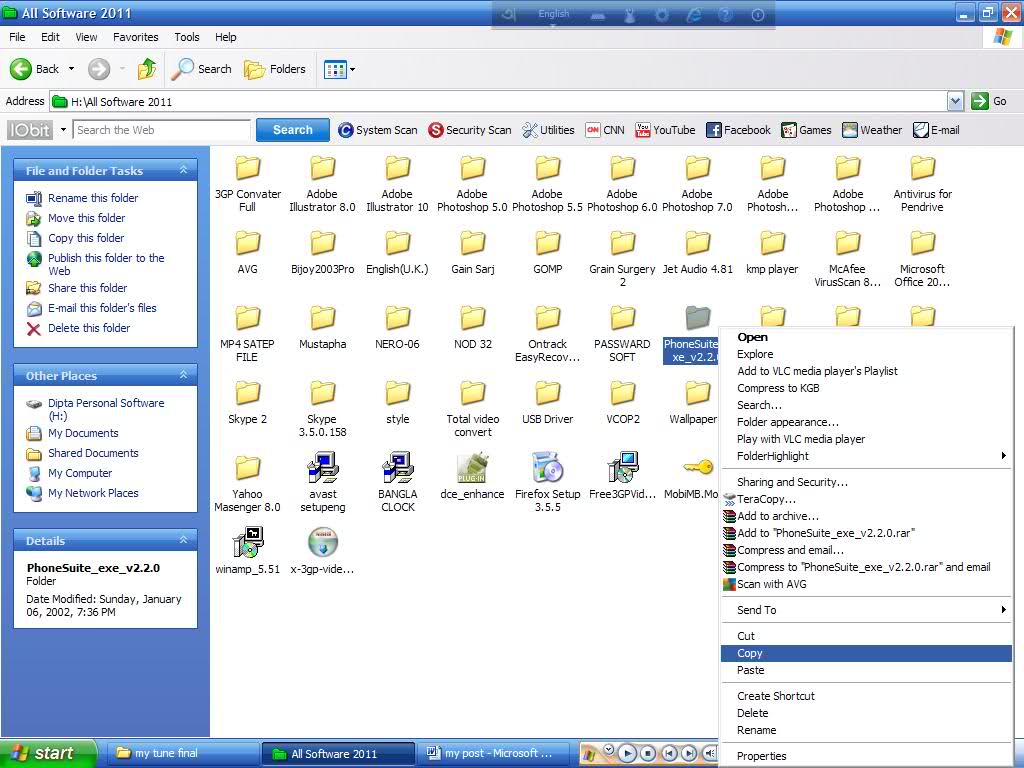Open the E-mail toolbar link
Image resolution: width=1024 pixels, height=768 pixels.
click(x=936, y=130)
